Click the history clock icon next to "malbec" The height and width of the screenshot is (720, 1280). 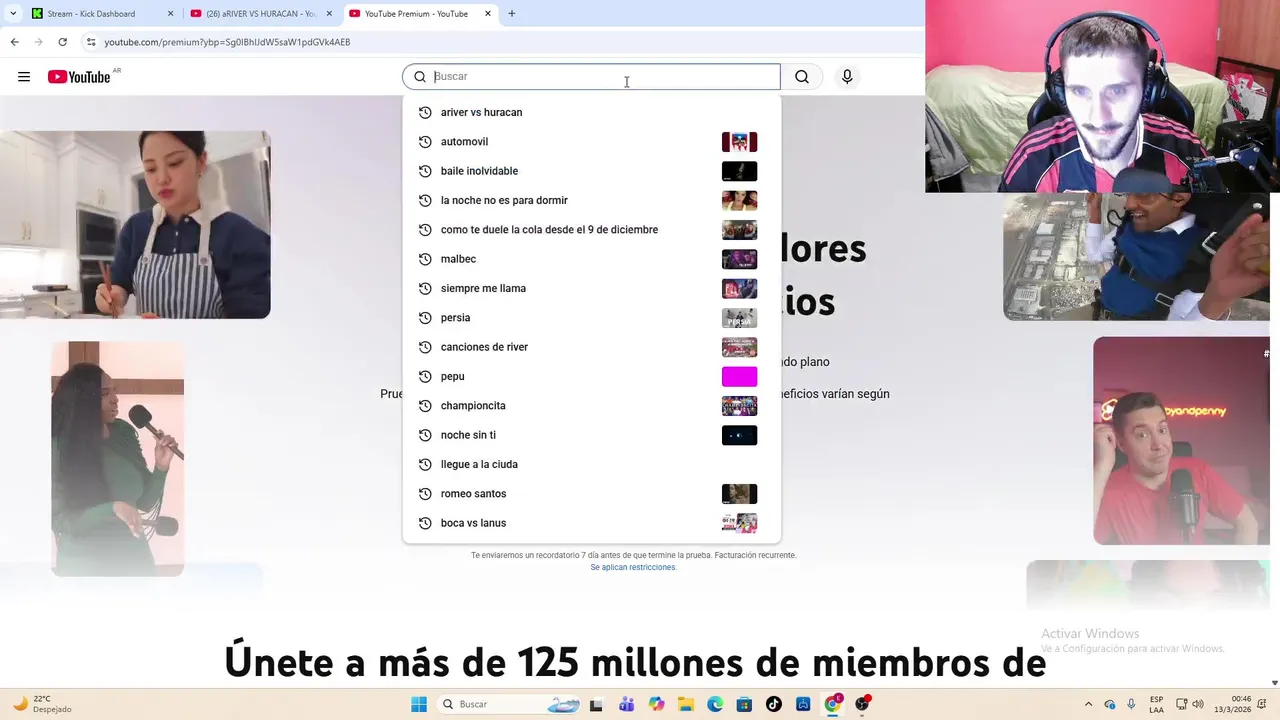tap(425, 259)
